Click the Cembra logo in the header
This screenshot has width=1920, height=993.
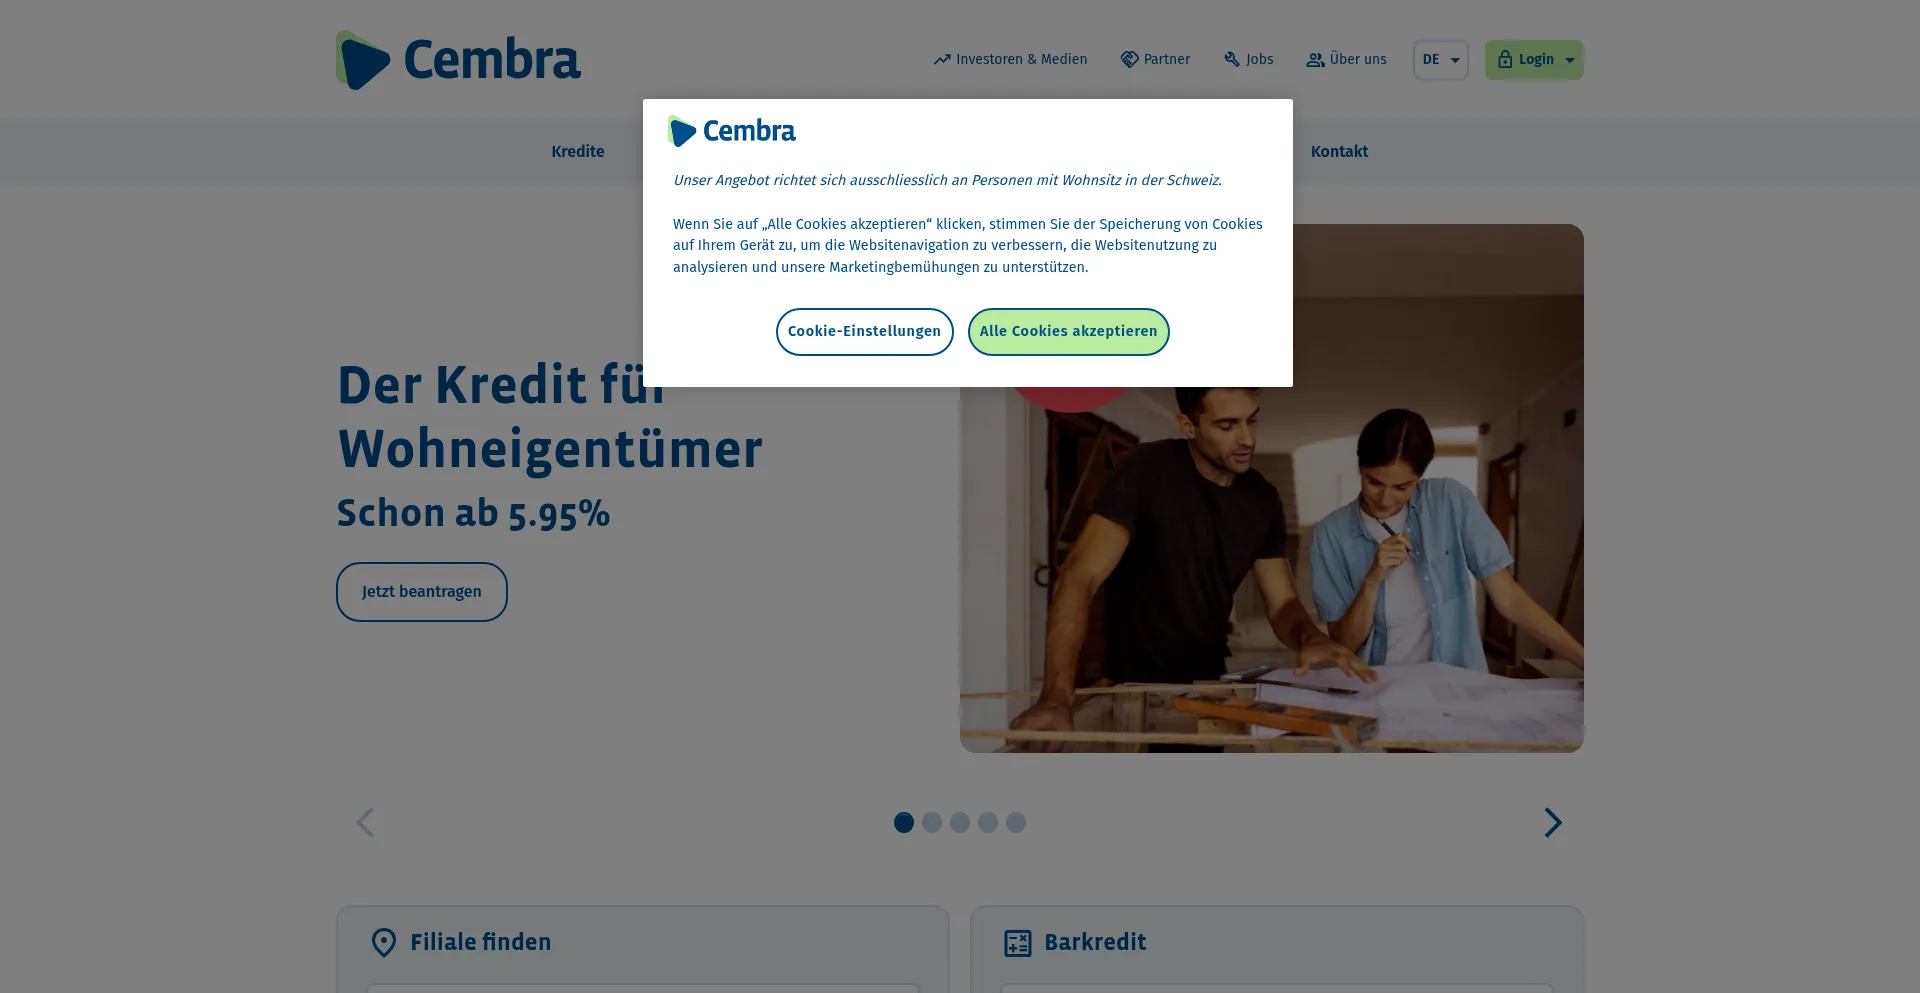tap(458, 60)
